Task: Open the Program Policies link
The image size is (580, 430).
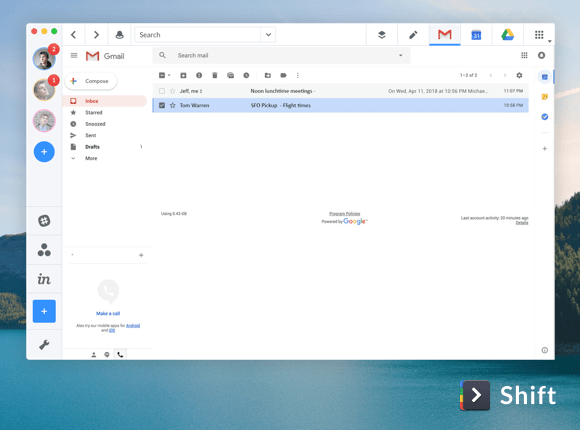Action: point(344,214)
